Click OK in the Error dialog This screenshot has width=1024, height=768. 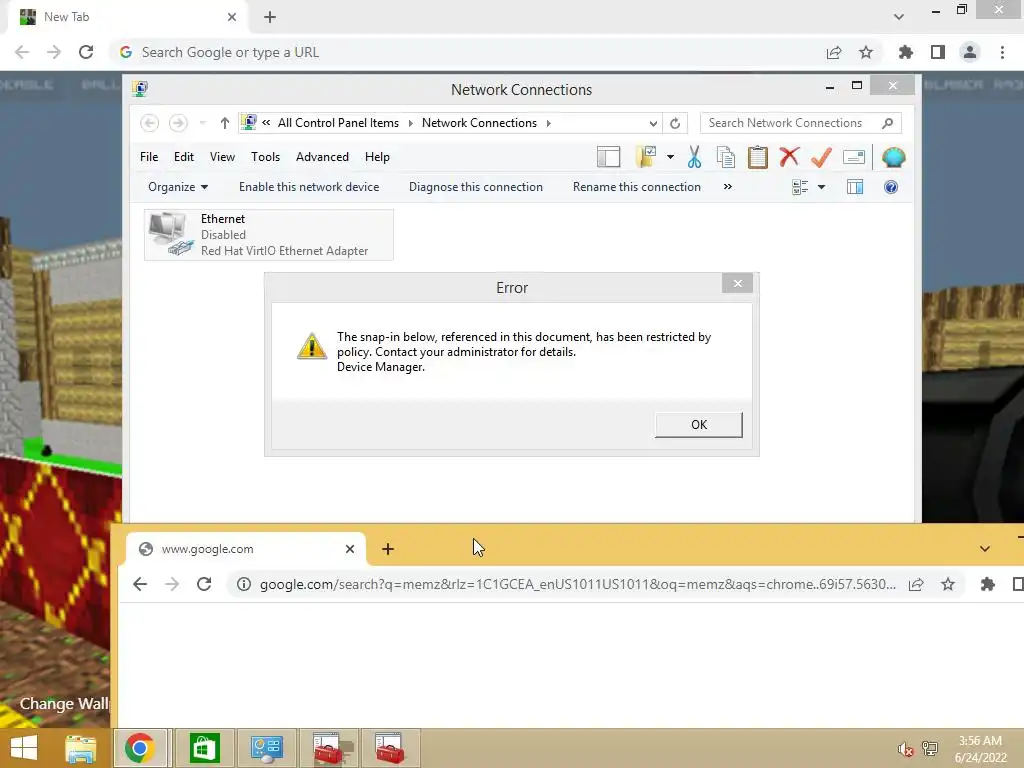click(x=698, y=424)
